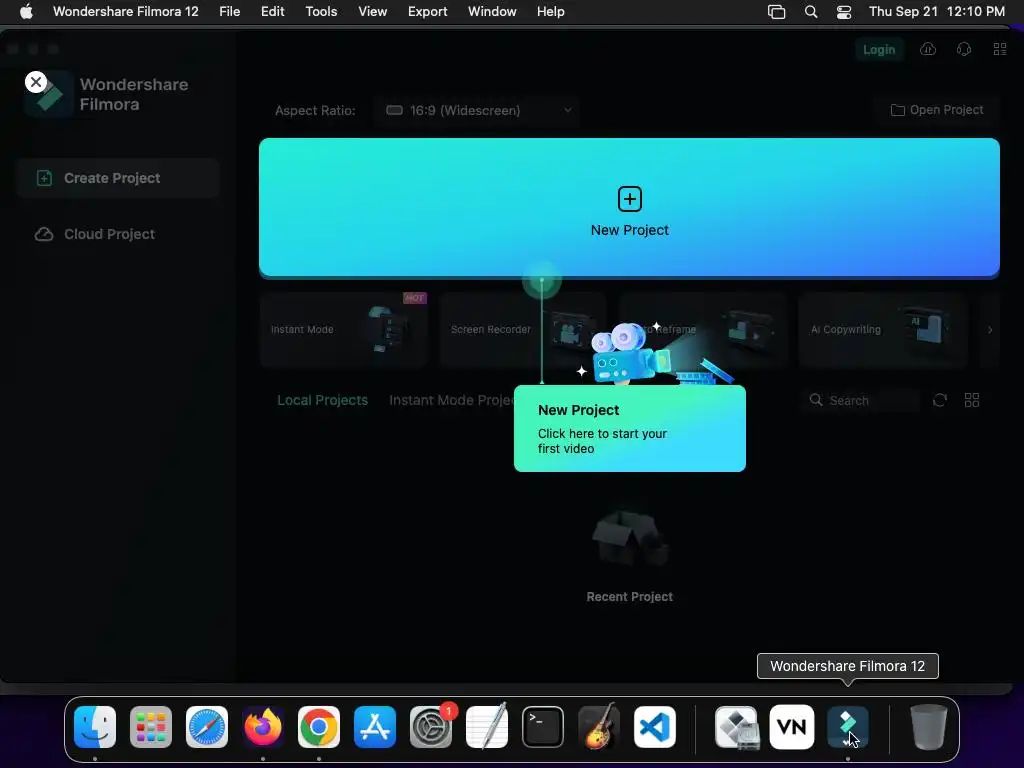Open the File menu
Image resolution: width=1024 pixels, height=768 pixels.
coord(229,12)
